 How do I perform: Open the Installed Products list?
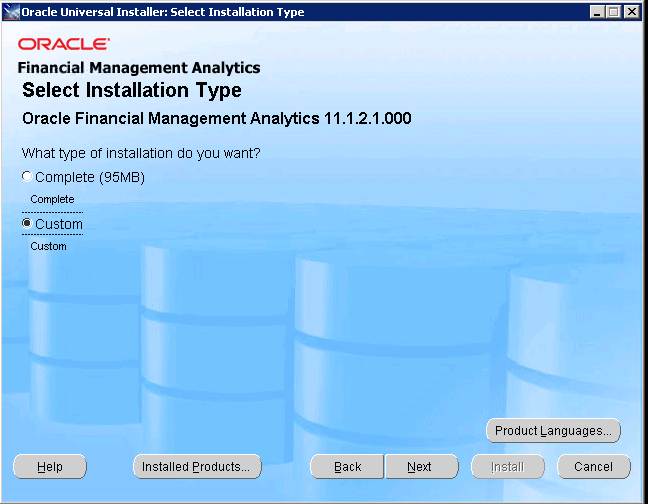(197, 467)
